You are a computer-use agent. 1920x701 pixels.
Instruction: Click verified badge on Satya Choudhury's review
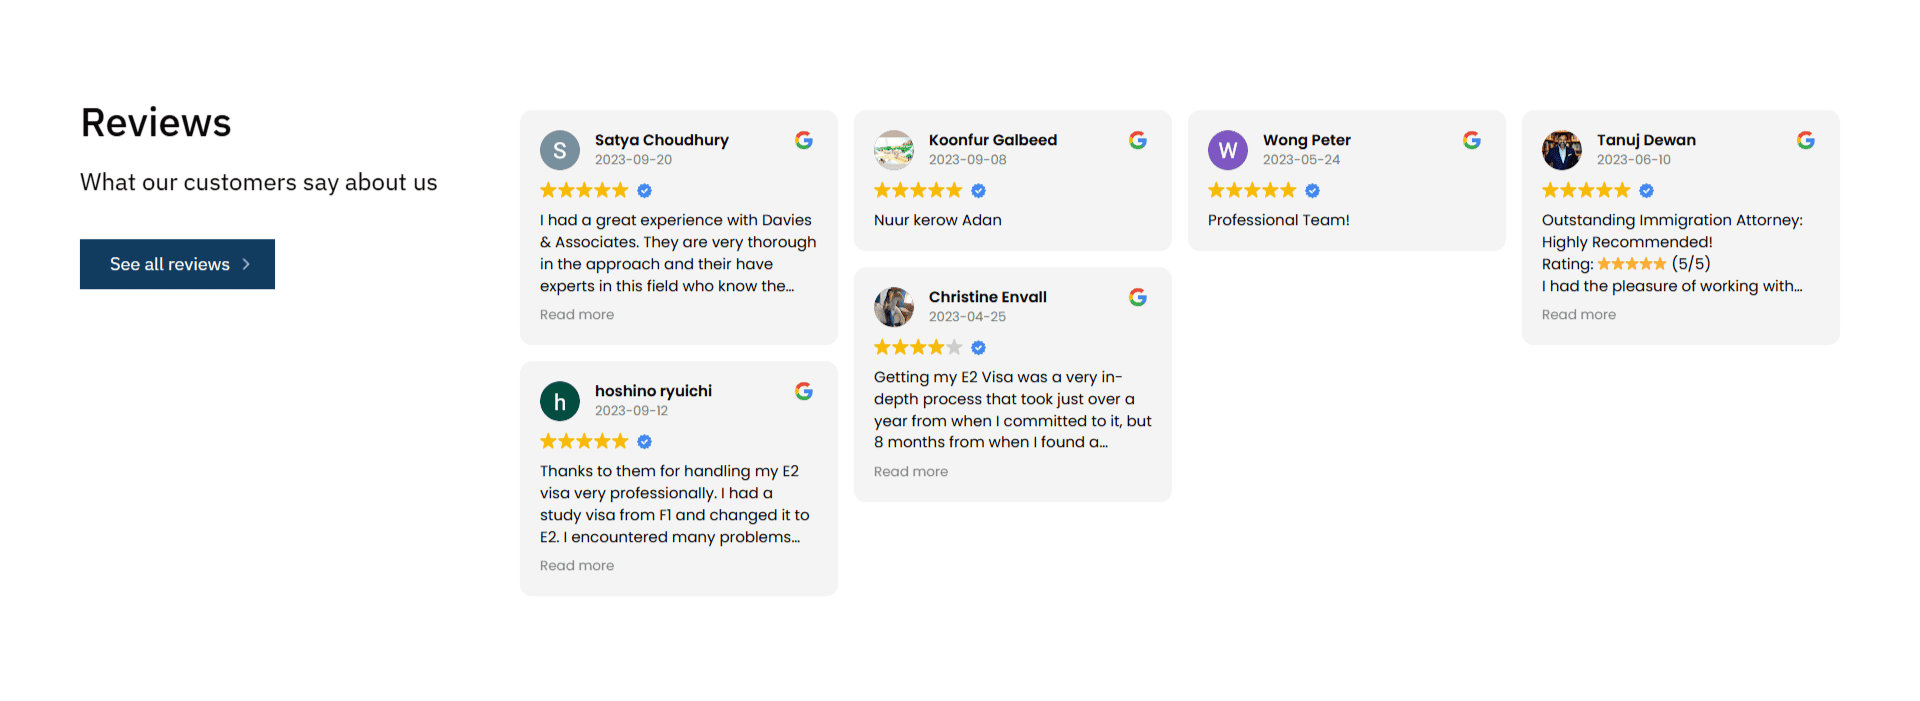tap(645, 191)
